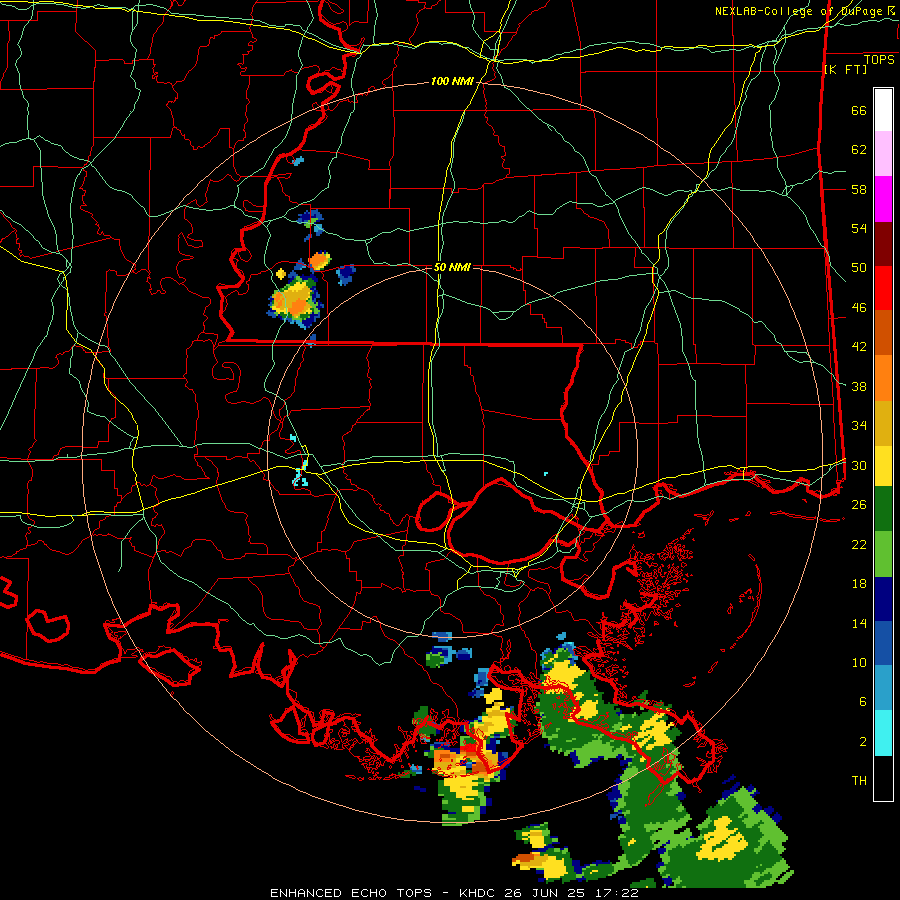Click the cyan legend color band

pyautogui.click(x=883, y=732)
